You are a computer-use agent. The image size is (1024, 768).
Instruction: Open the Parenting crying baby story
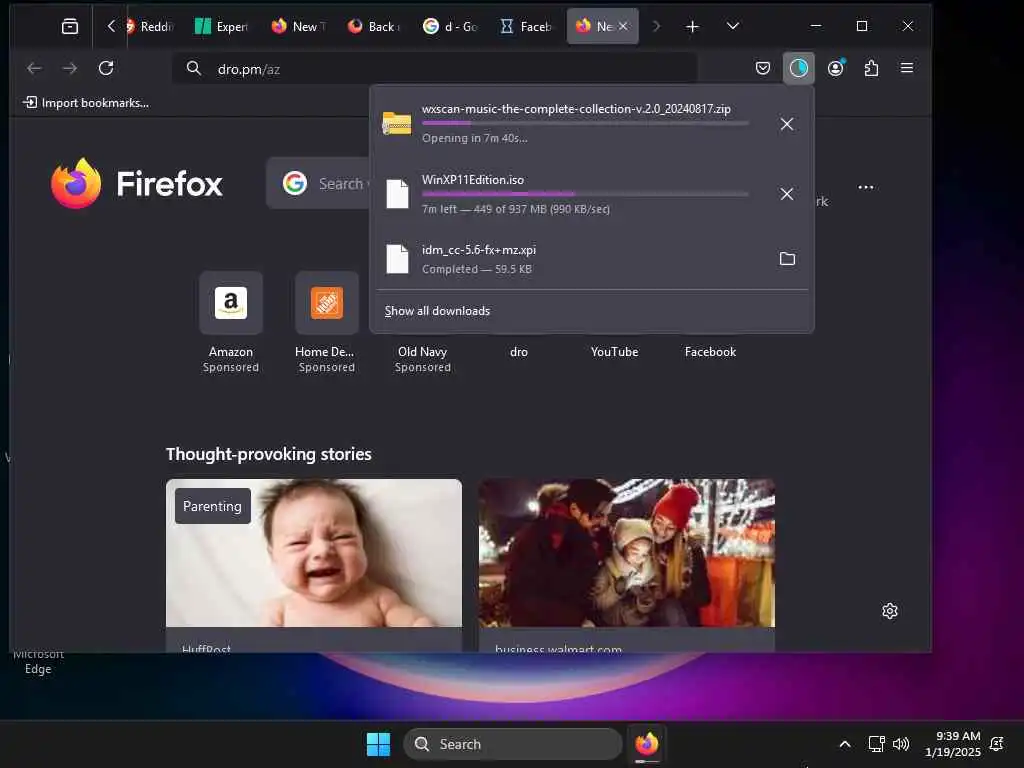point(314,565)
